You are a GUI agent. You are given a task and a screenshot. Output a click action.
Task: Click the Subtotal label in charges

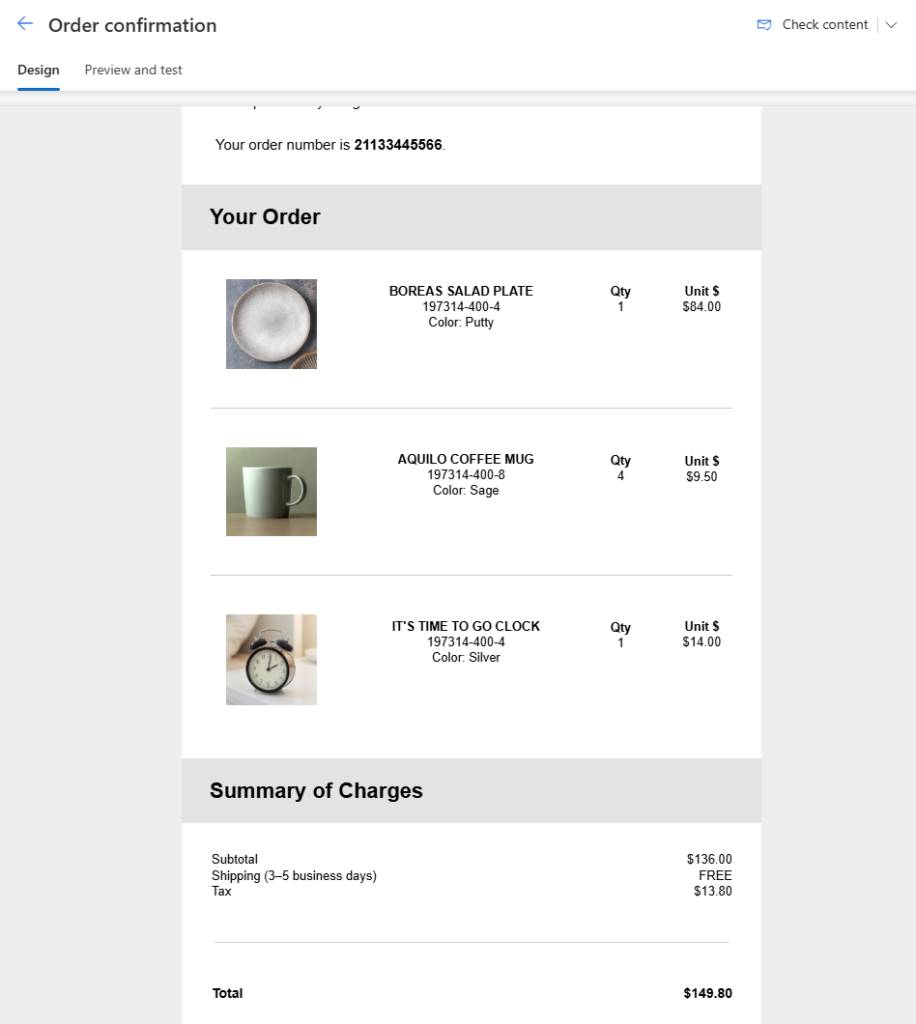pos(235,859)
